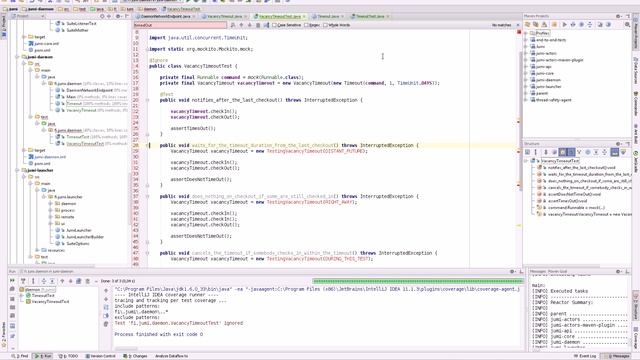Select JumiLauncherBuilder in Project tree
This screenshot has height=360, width=640.
point(85,237)
